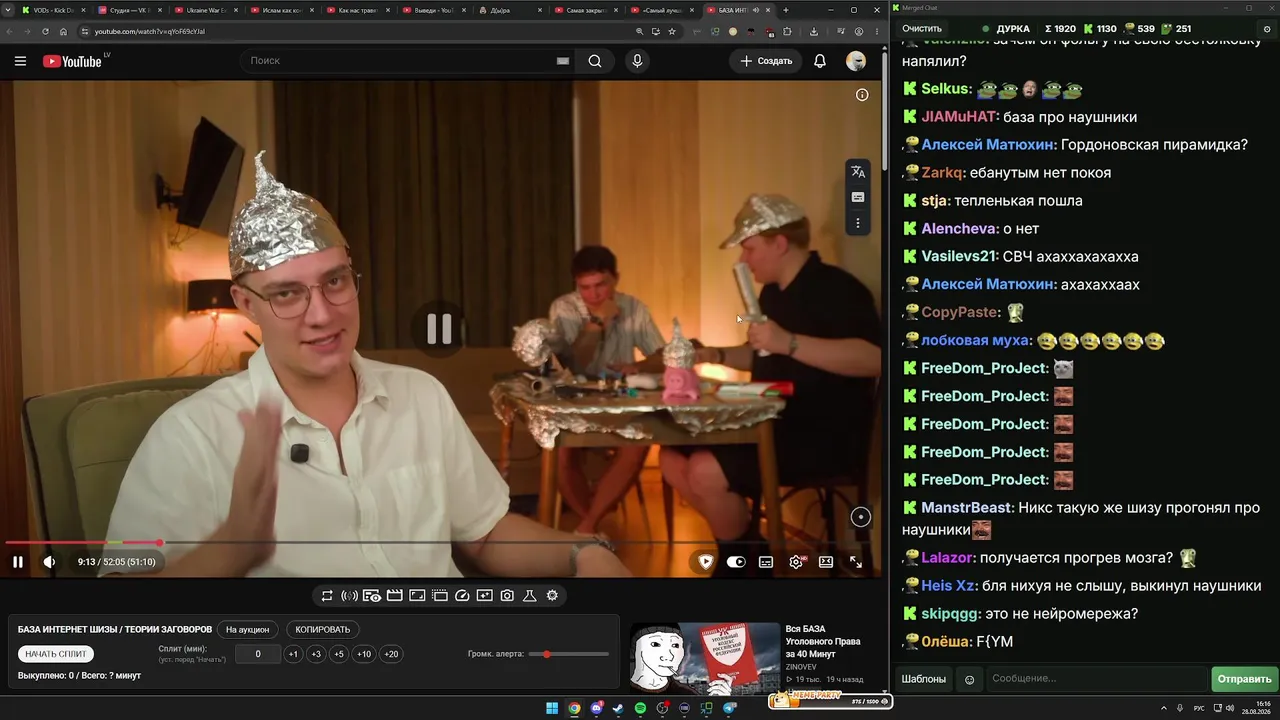
Task: Click the "НАЧАТЬ СПЛИТ" button
Action: click(56, 654)
